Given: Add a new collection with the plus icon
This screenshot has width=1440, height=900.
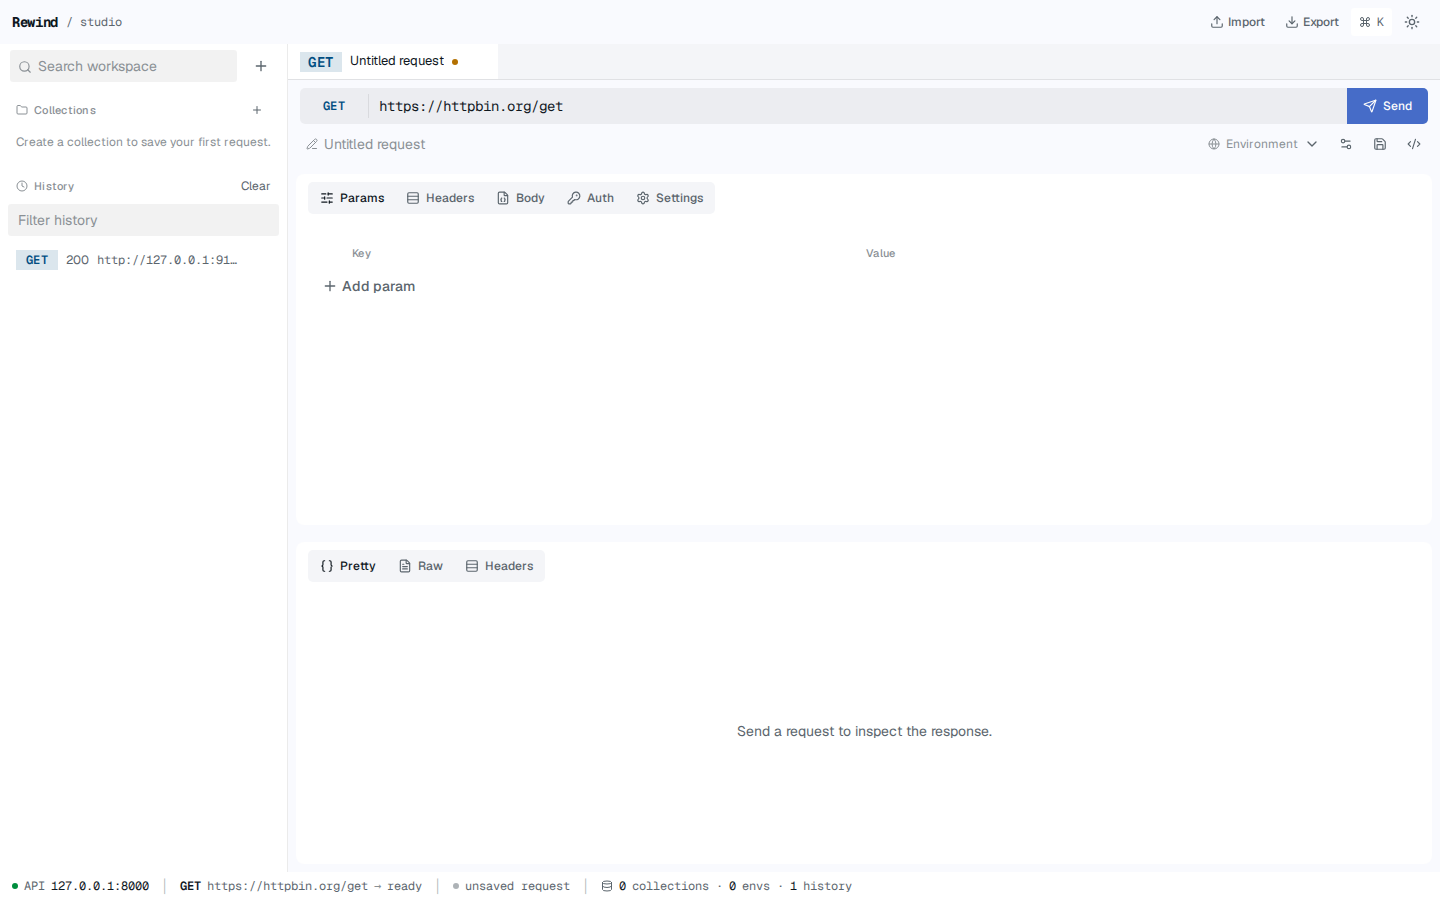Looking at the screenshot, I should point(257,110).
